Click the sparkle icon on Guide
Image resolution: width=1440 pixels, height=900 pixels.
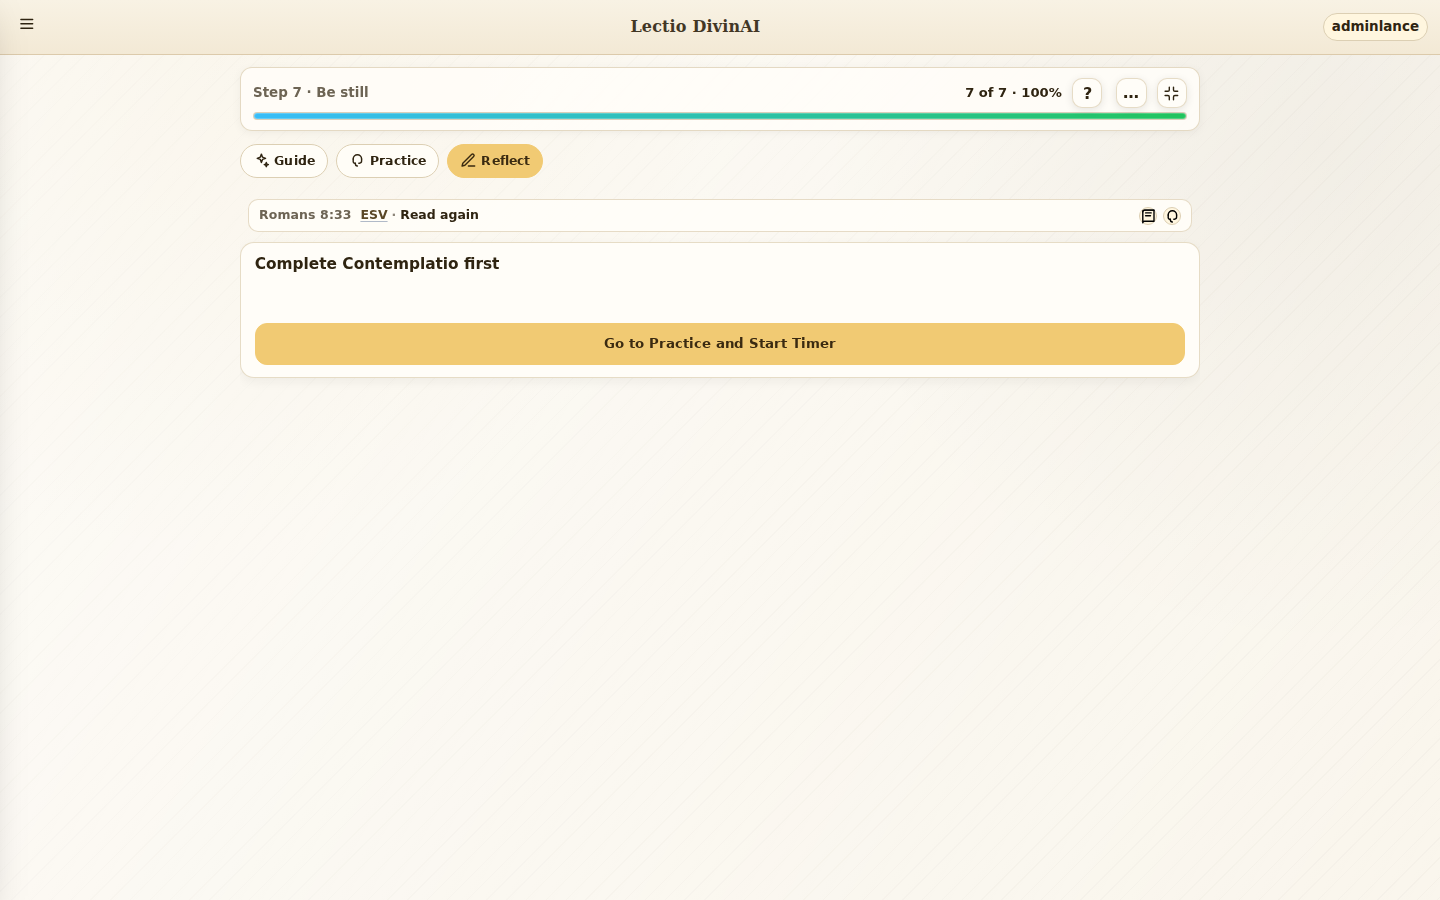(262, 161)
